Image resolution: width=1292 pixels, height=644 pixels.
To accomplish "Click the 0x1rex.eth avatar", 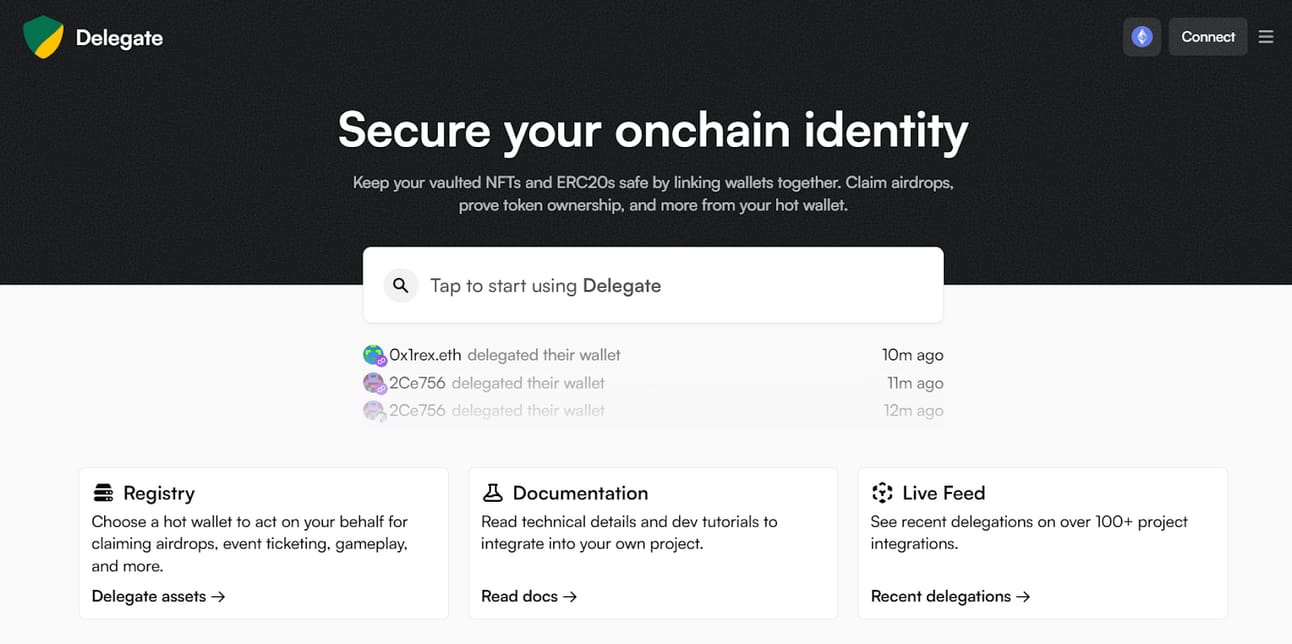I will pos(374,355).
